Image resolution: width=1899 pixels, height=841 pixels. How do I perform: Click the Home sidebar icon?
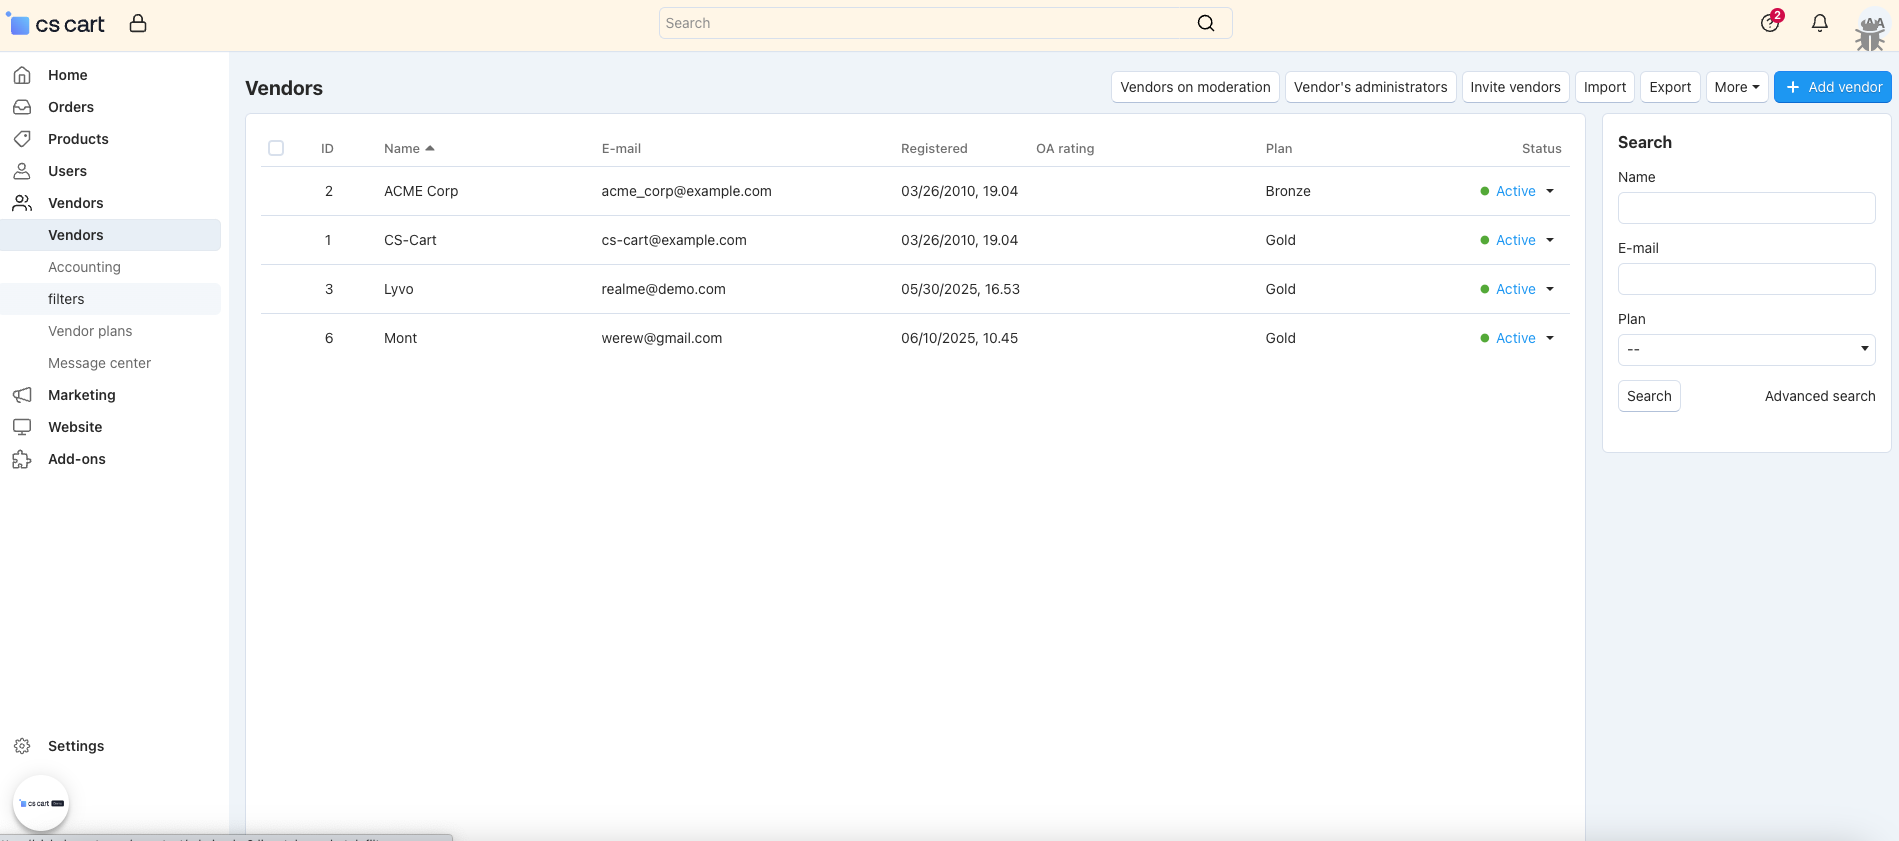22,75
